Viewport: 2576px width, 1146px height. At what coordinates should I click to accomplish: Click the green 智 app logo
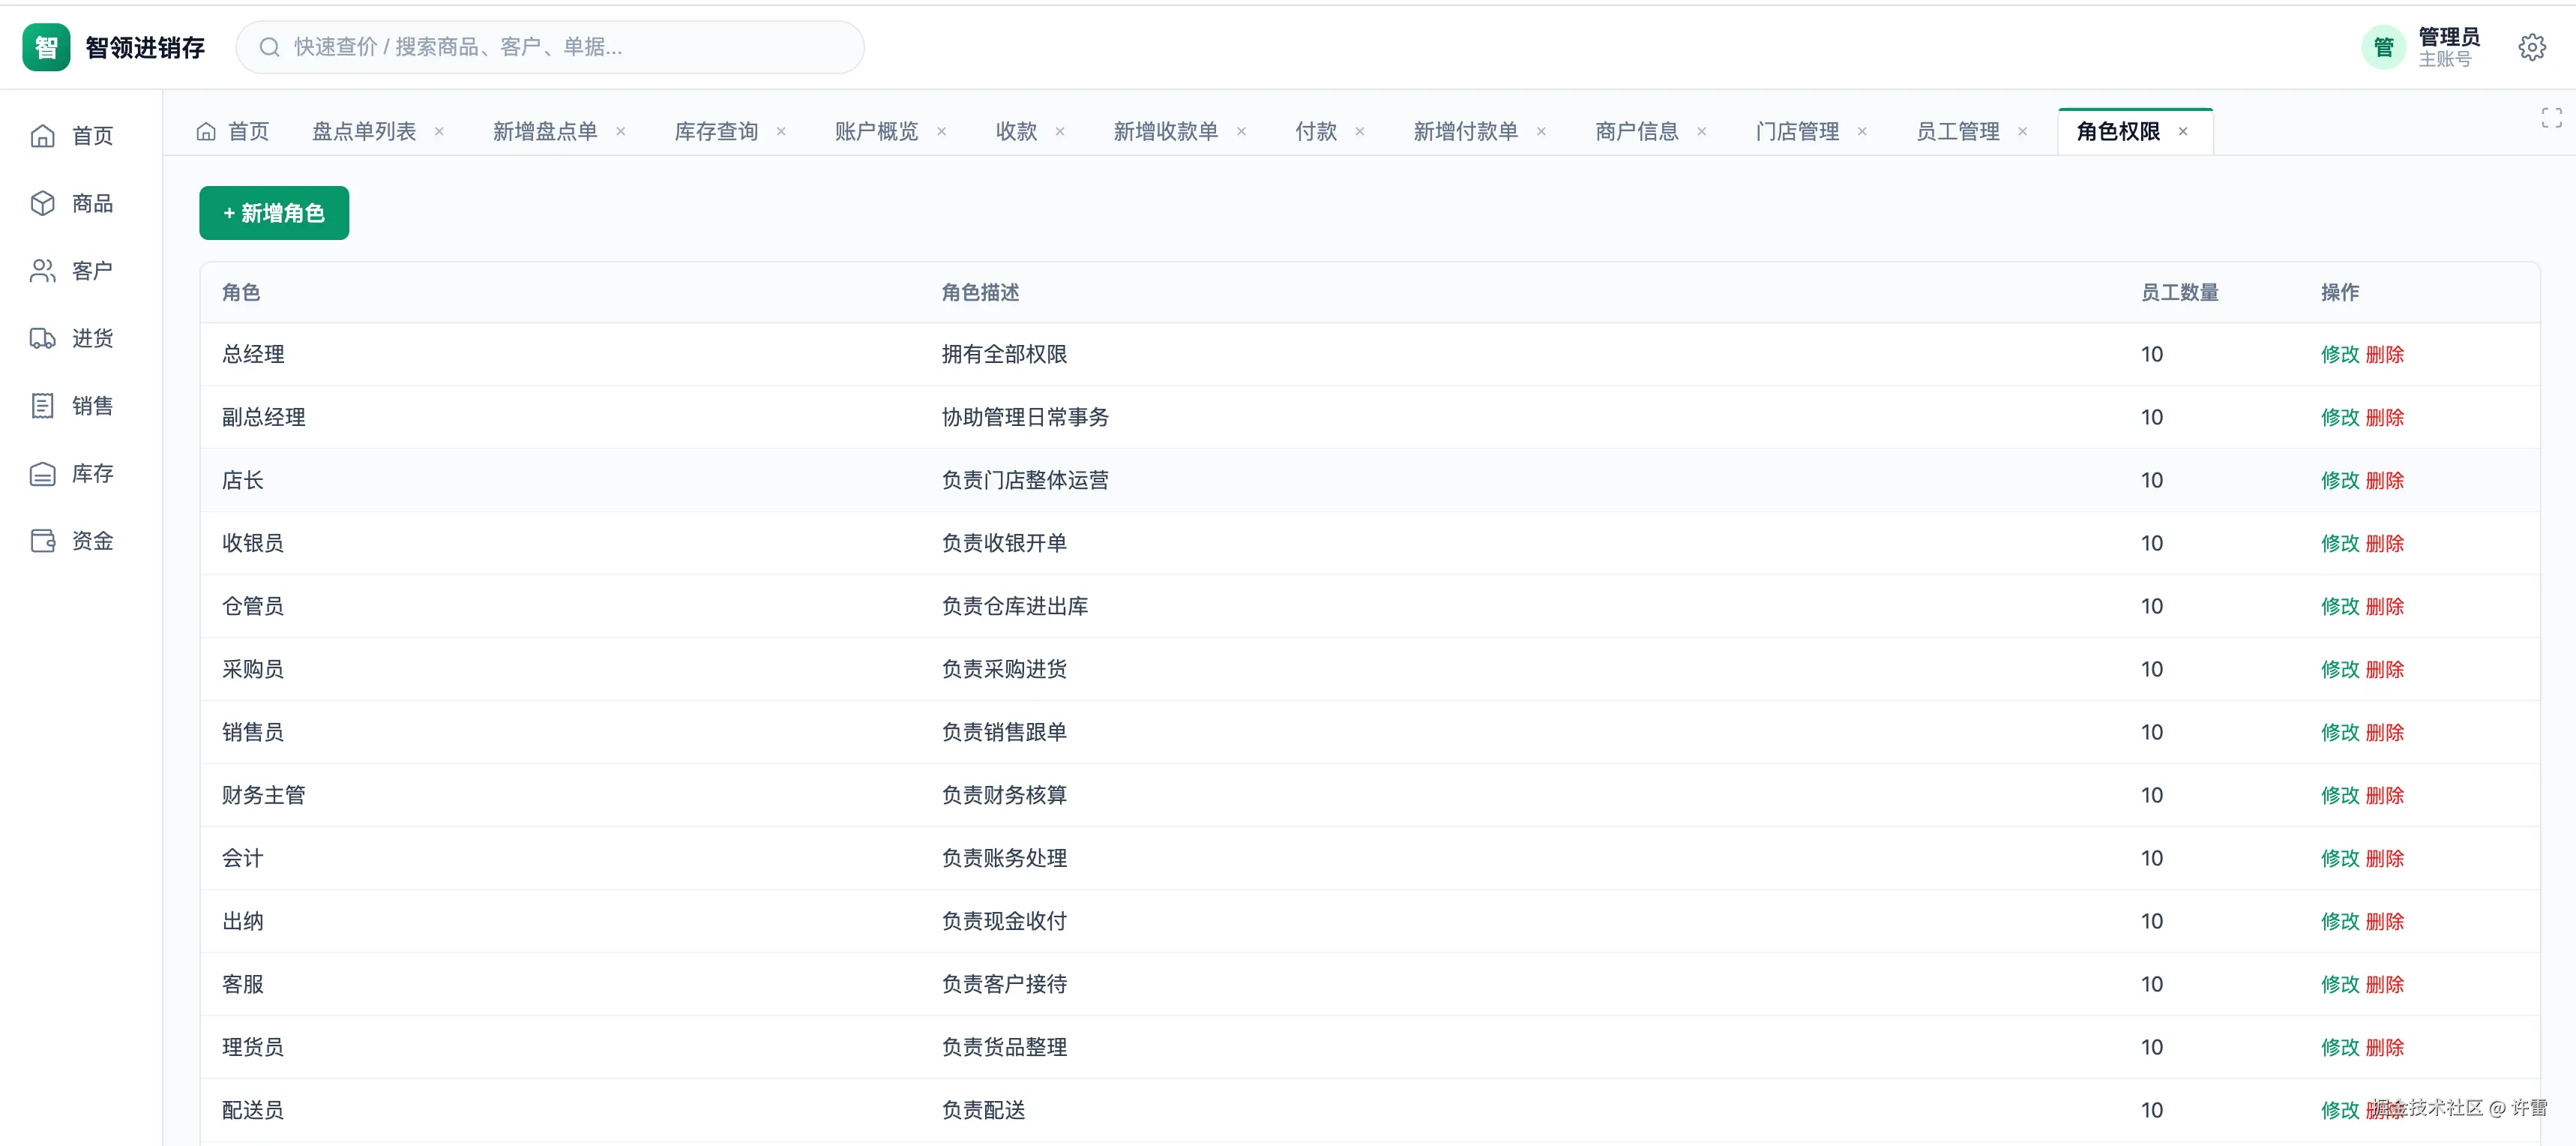pyautogui.click(x=46, y=47)
